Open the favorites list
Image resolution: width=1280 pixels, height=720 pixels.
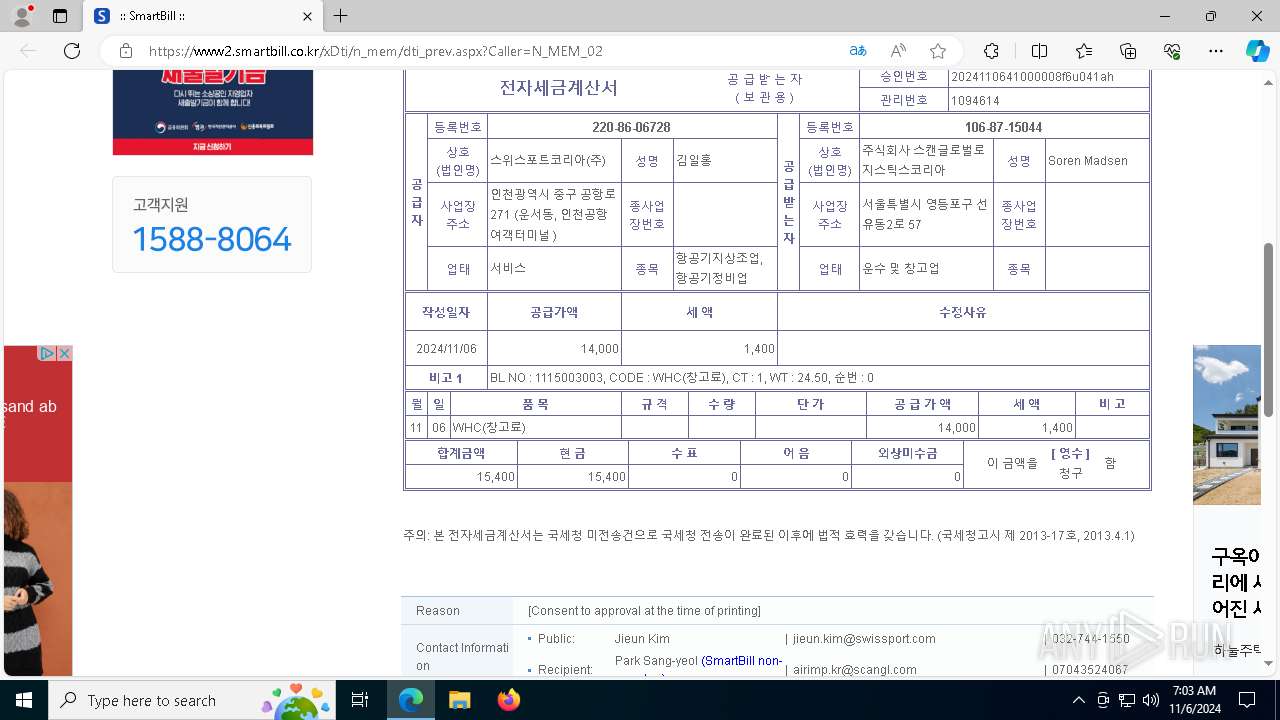point(1084,51)
